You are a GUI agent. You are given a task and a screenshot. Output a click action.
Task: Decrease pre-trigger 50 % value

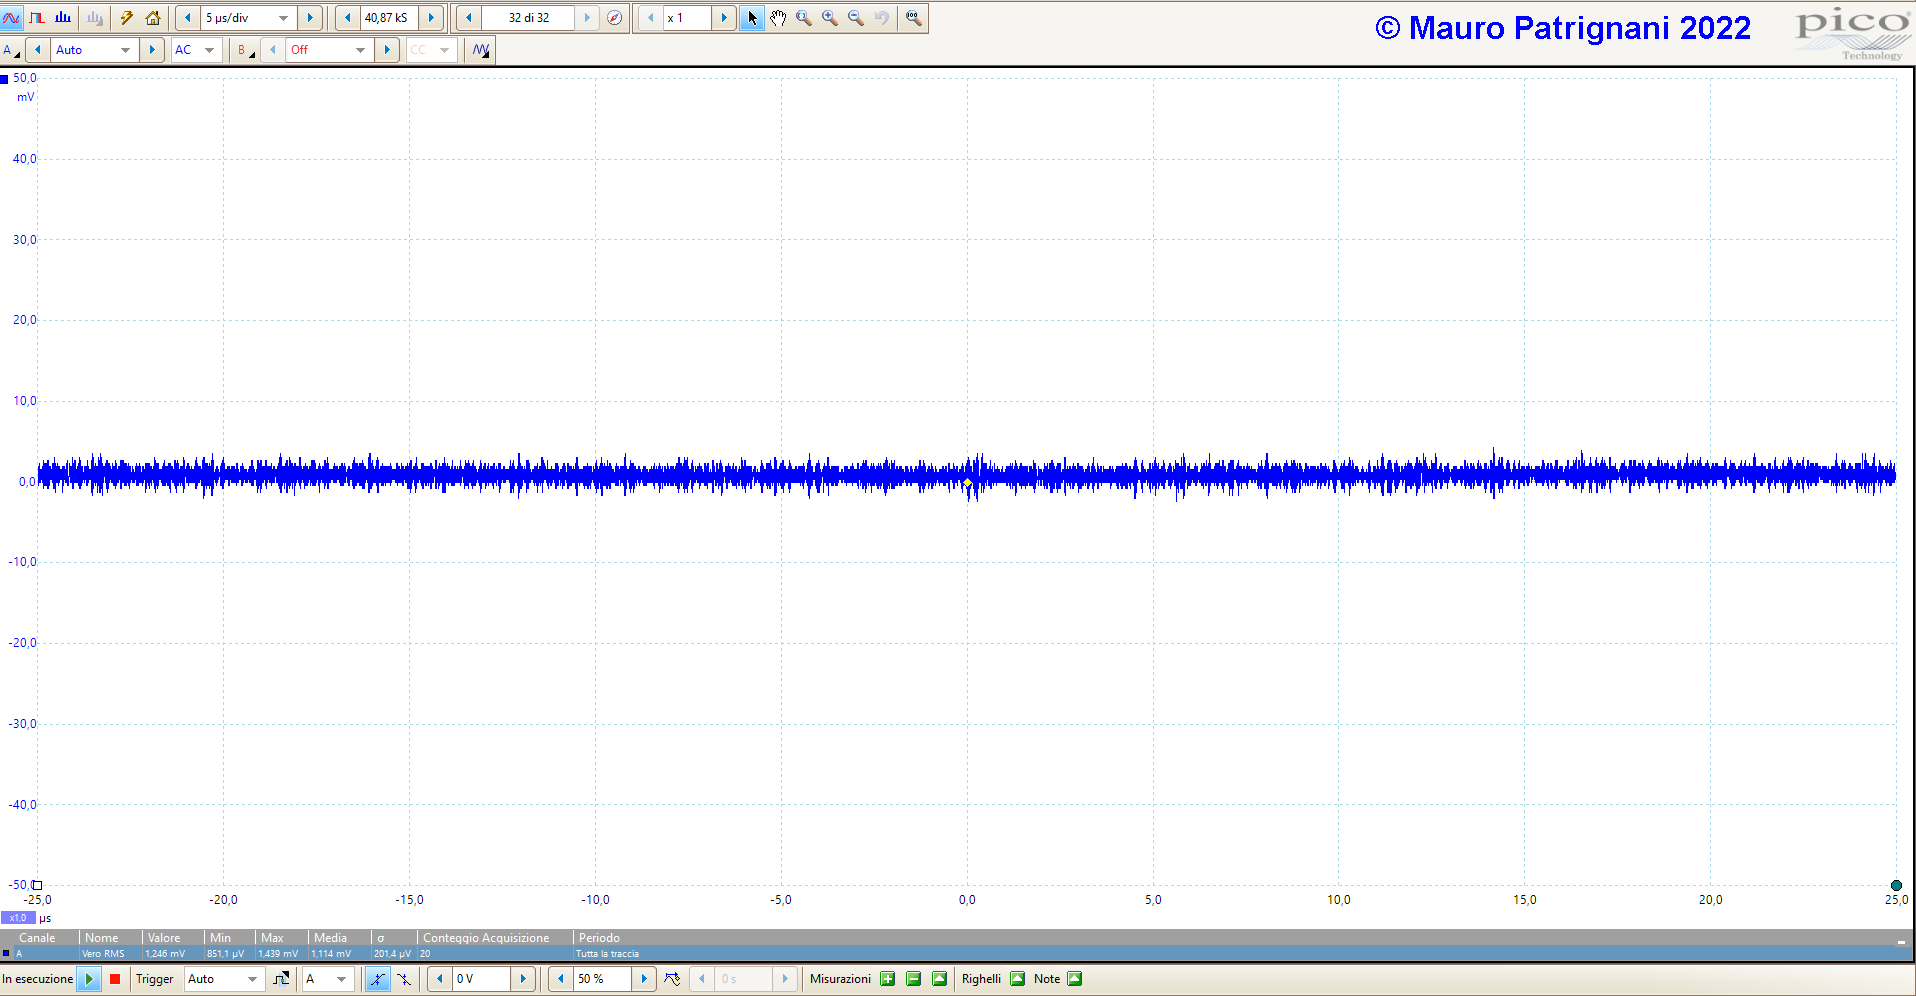561,979
